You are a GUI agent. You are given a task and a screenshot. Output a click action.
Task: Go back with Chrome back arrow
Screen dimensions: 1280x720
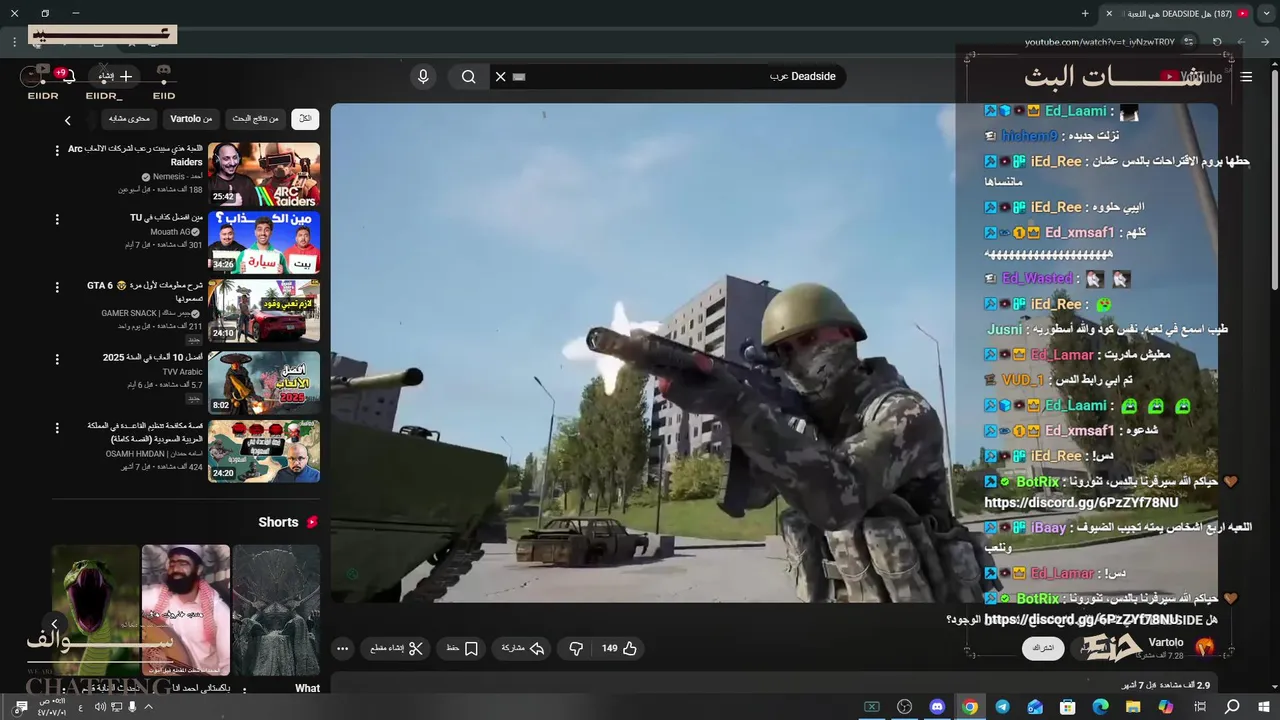1265,42
